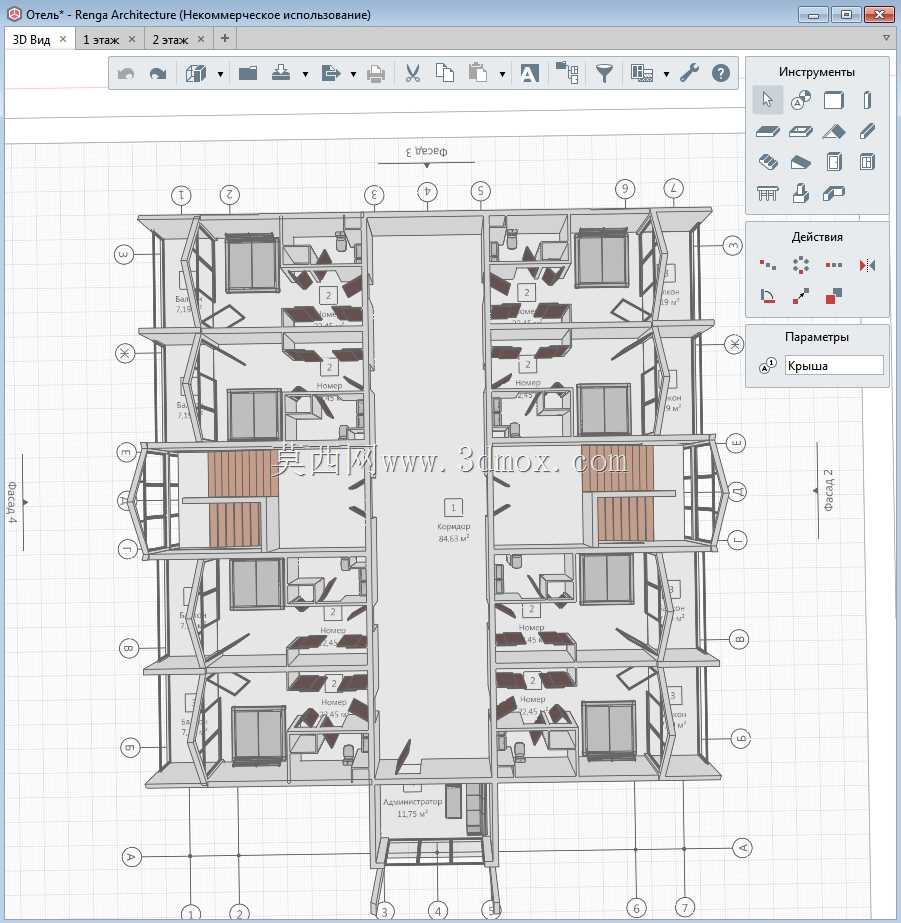Open the tab list arrow at far right
This screenshot has height=923, width=901.
point(886,38)
